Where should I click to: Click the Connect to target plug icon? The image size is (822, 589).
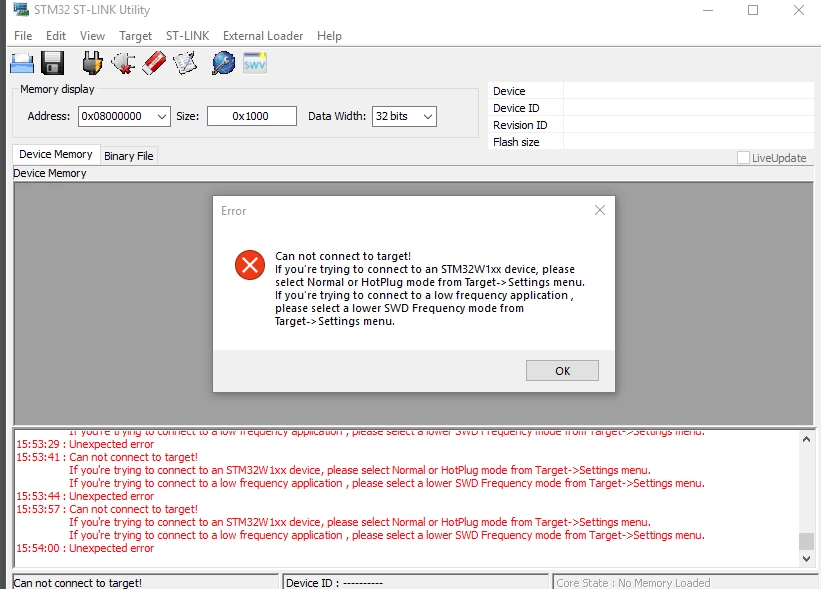[x=92, y=63]
